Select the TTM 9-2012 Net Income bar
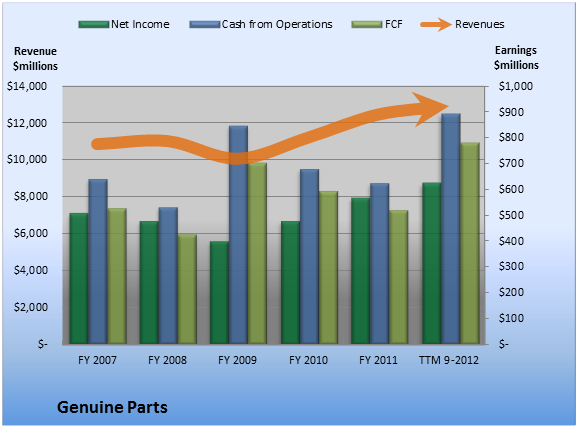577x427 pixels. pos(432,263)
